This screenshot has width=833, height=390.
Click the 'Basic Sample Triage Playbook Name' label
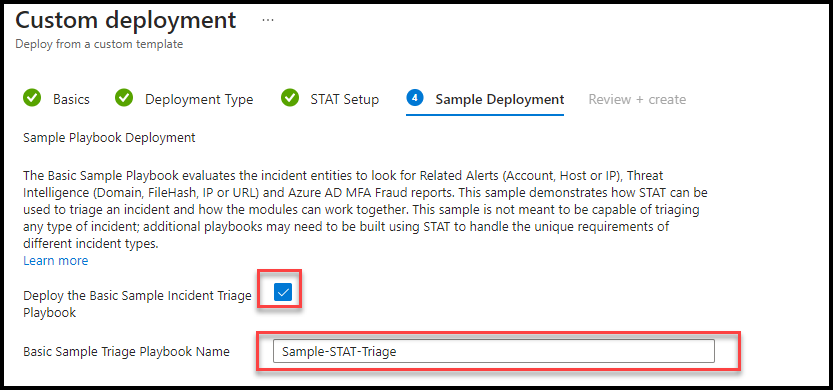(126, 352)
